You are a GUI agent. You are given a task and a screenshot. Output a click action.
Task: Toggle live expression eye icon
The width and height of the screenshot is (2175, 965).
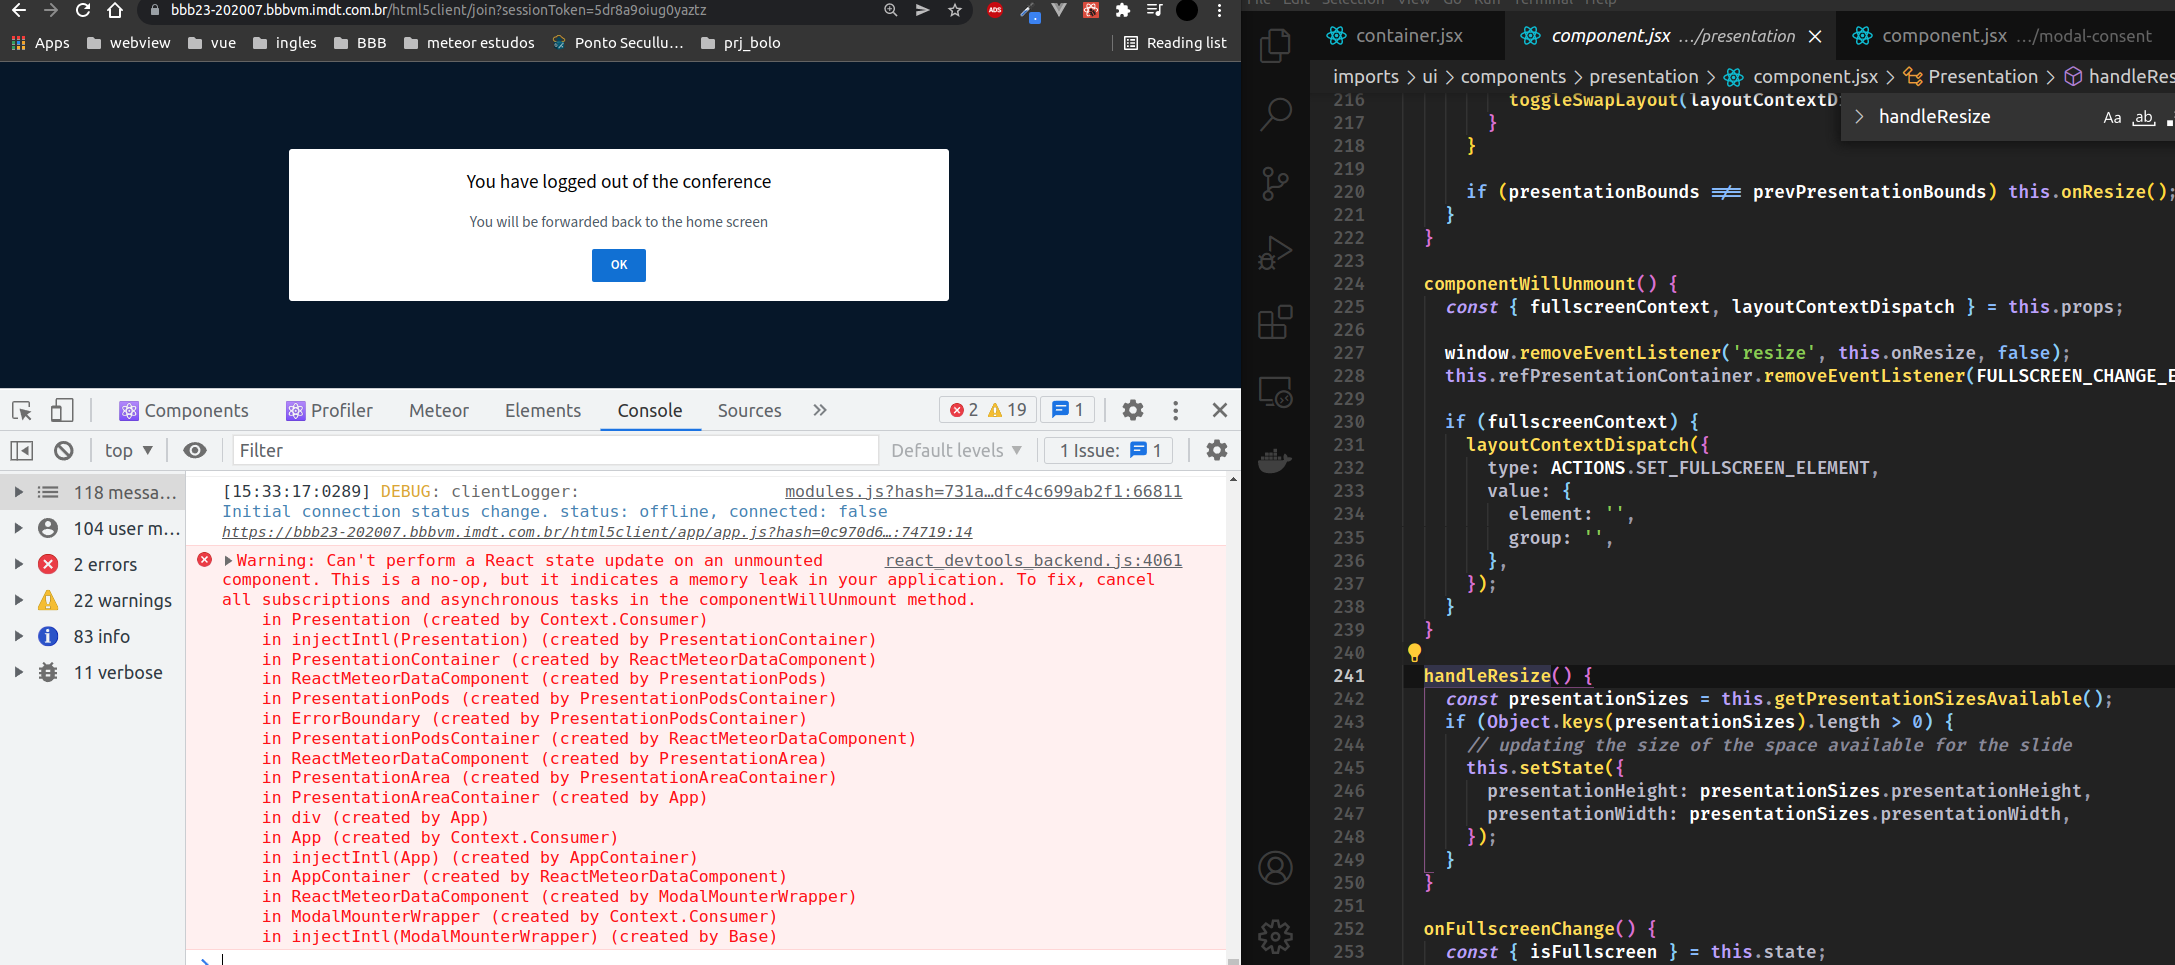coord(195,451)
